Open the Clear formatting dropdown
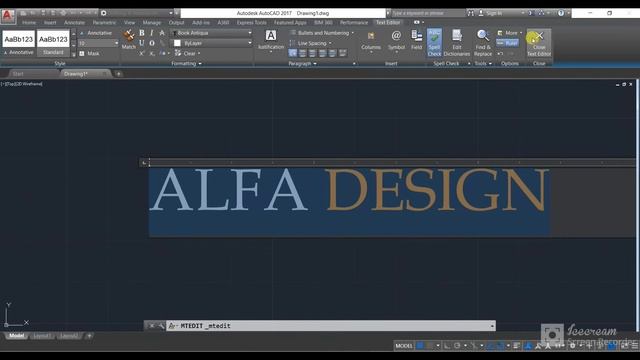The height and width of the screenshot is (360, 640). (x=188, y=53)
